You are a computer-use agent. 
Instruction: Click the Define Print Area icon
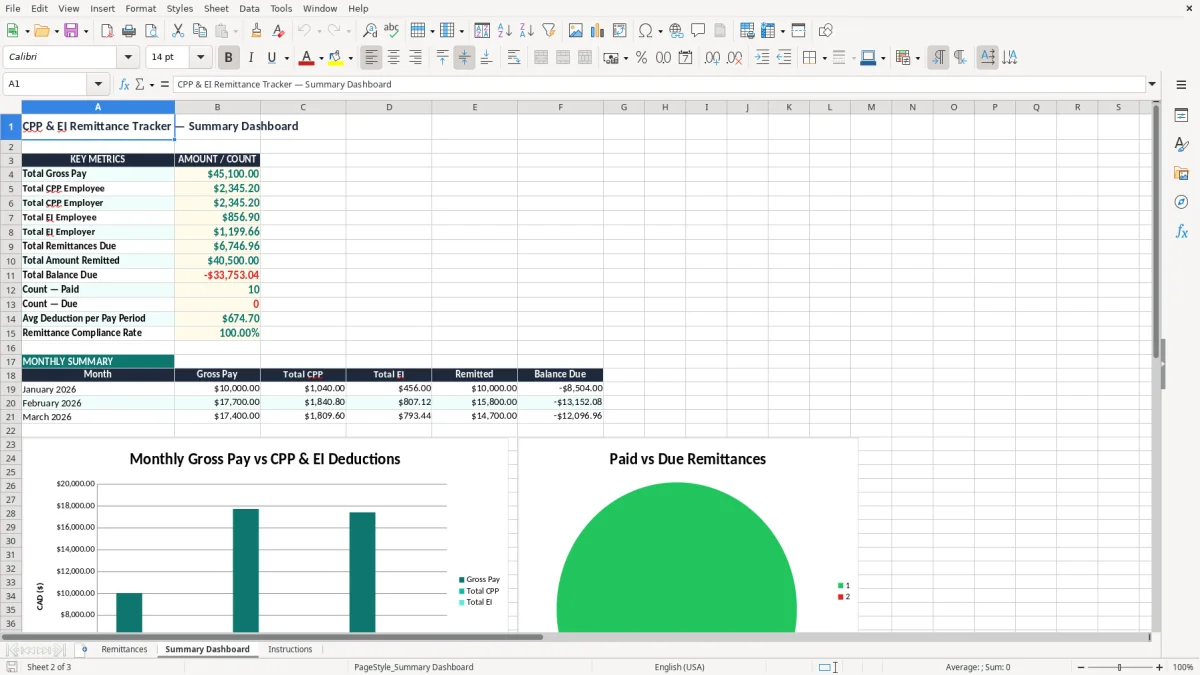[x=747, y=31]
